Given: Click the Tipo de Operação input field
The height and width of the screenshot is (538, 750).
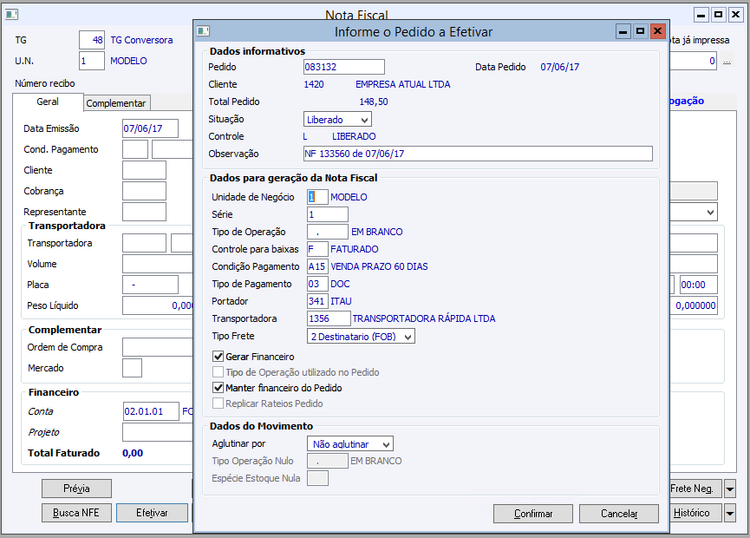Looking at the screenshot, I should click(x=328, y=231).
